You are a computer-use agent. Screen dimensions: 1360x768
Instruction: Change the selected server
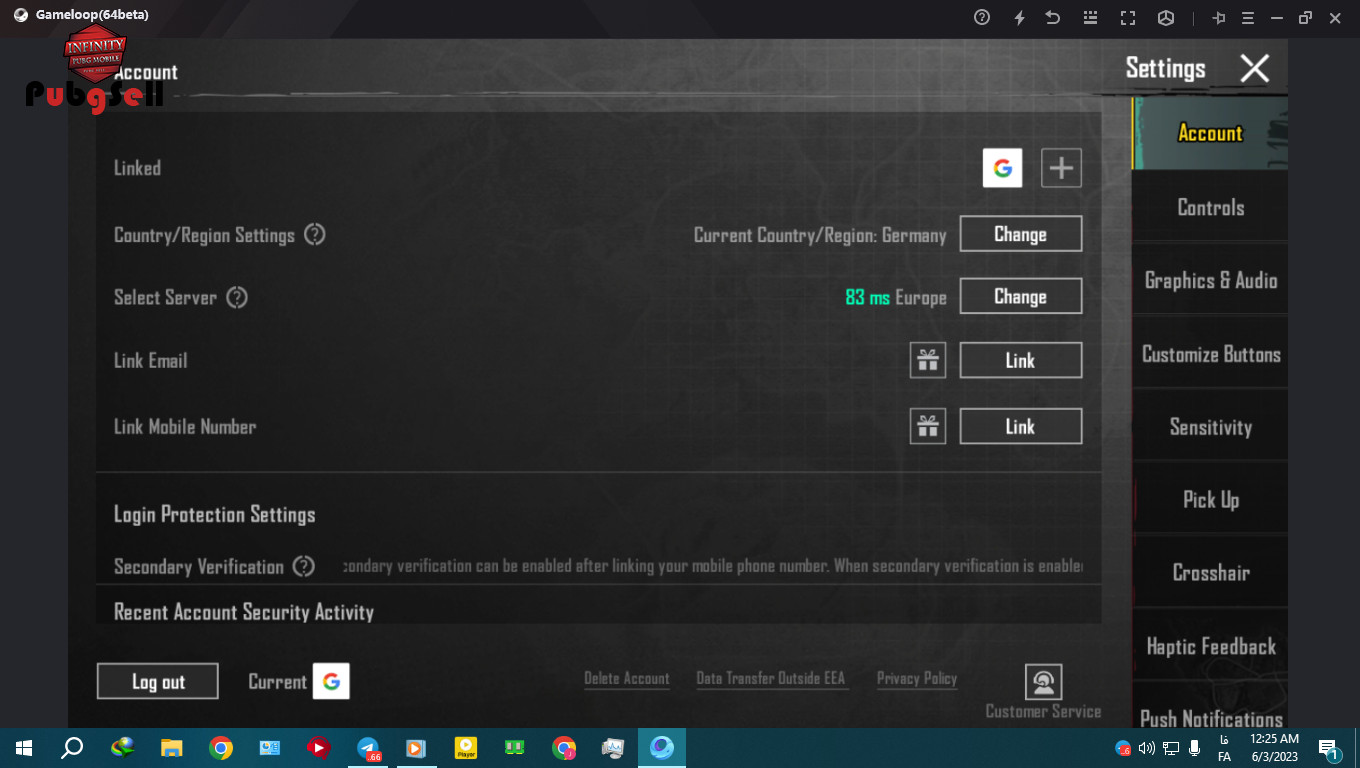1020,296
